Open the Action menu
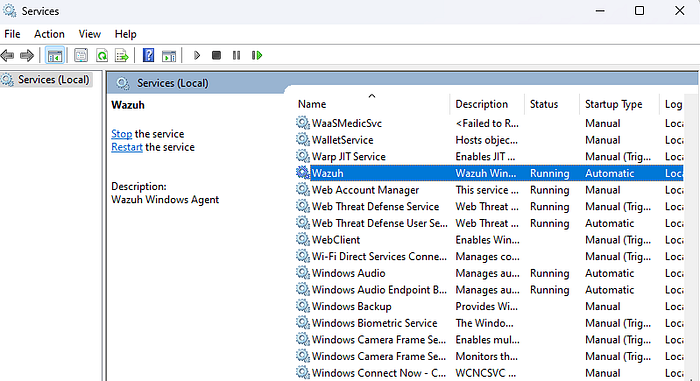Image resolution: width=700 pixels, height=381 pixels. click(x=49, y=34)
